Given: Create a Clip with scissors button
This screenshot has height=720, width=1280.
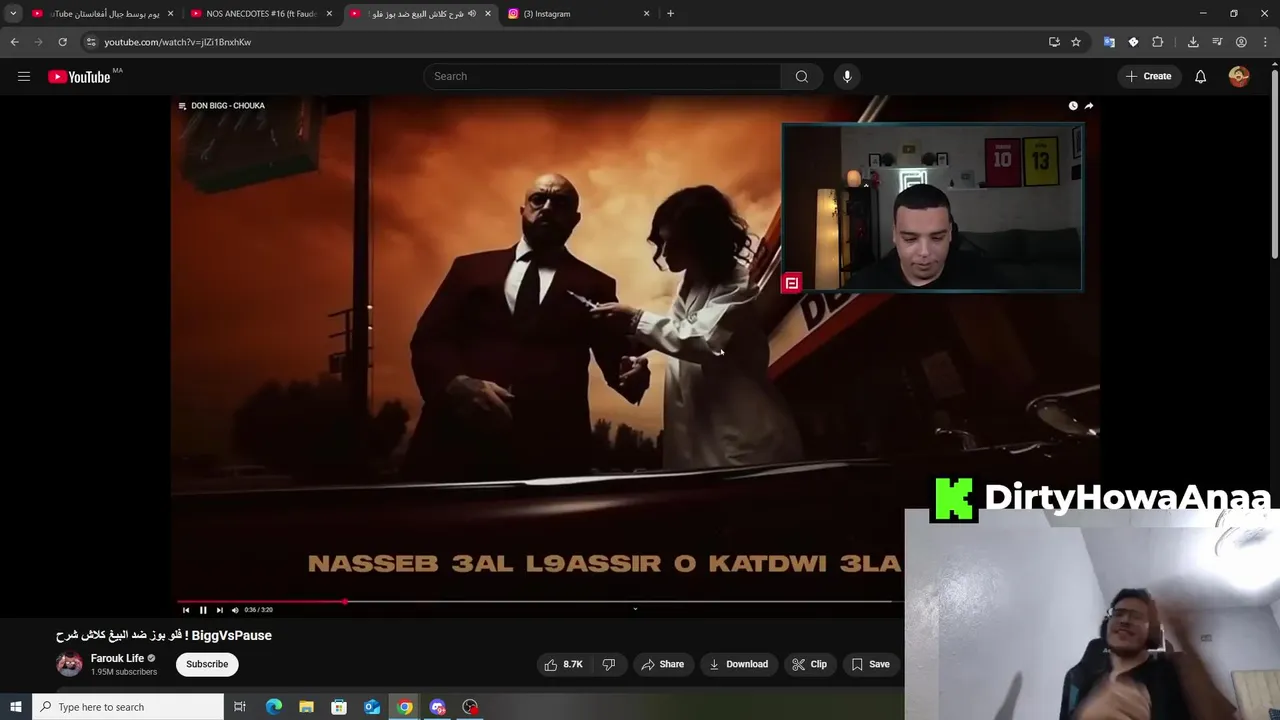Looking at the screenshot, I should [x=809, y=664].
